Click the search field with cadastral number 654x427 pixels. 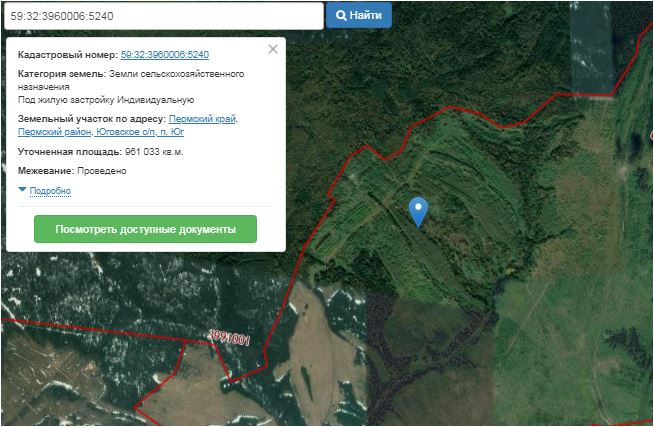(164, 16)
